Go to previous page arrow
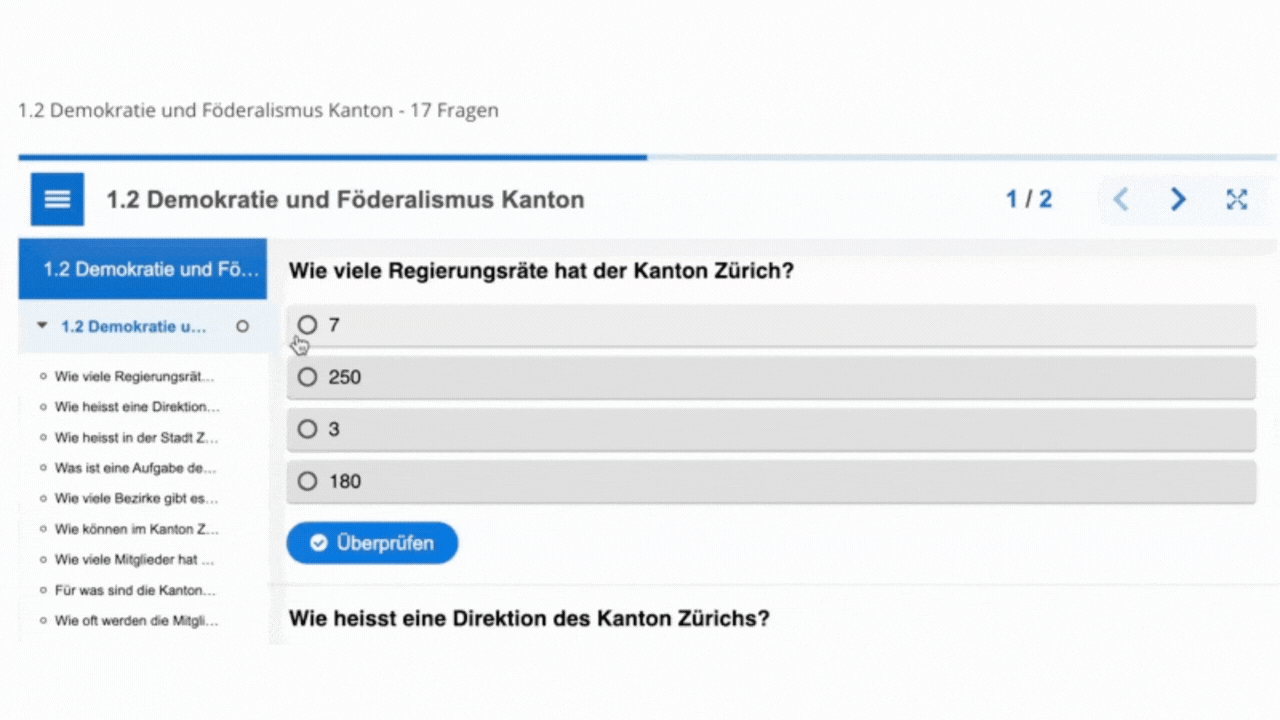 click(x=1121, y=200)
